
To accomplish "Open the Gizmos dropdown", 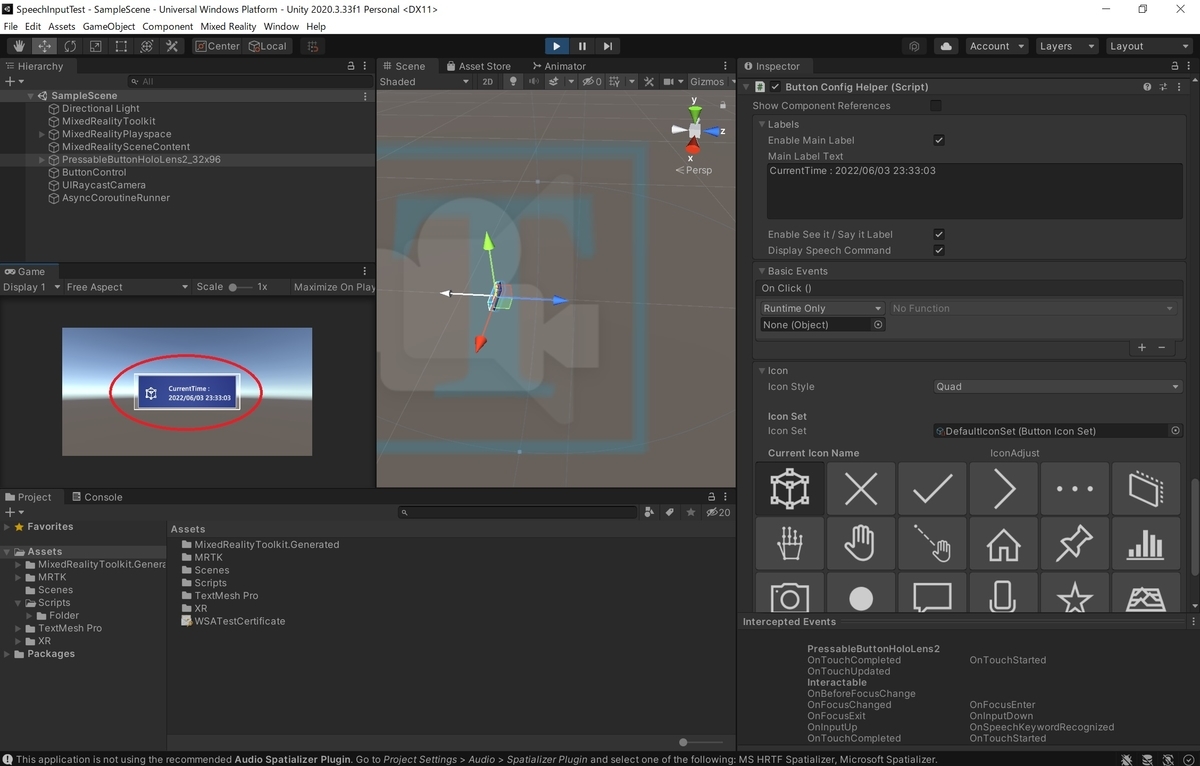I will pyautogui.click(x=711, y=82).
